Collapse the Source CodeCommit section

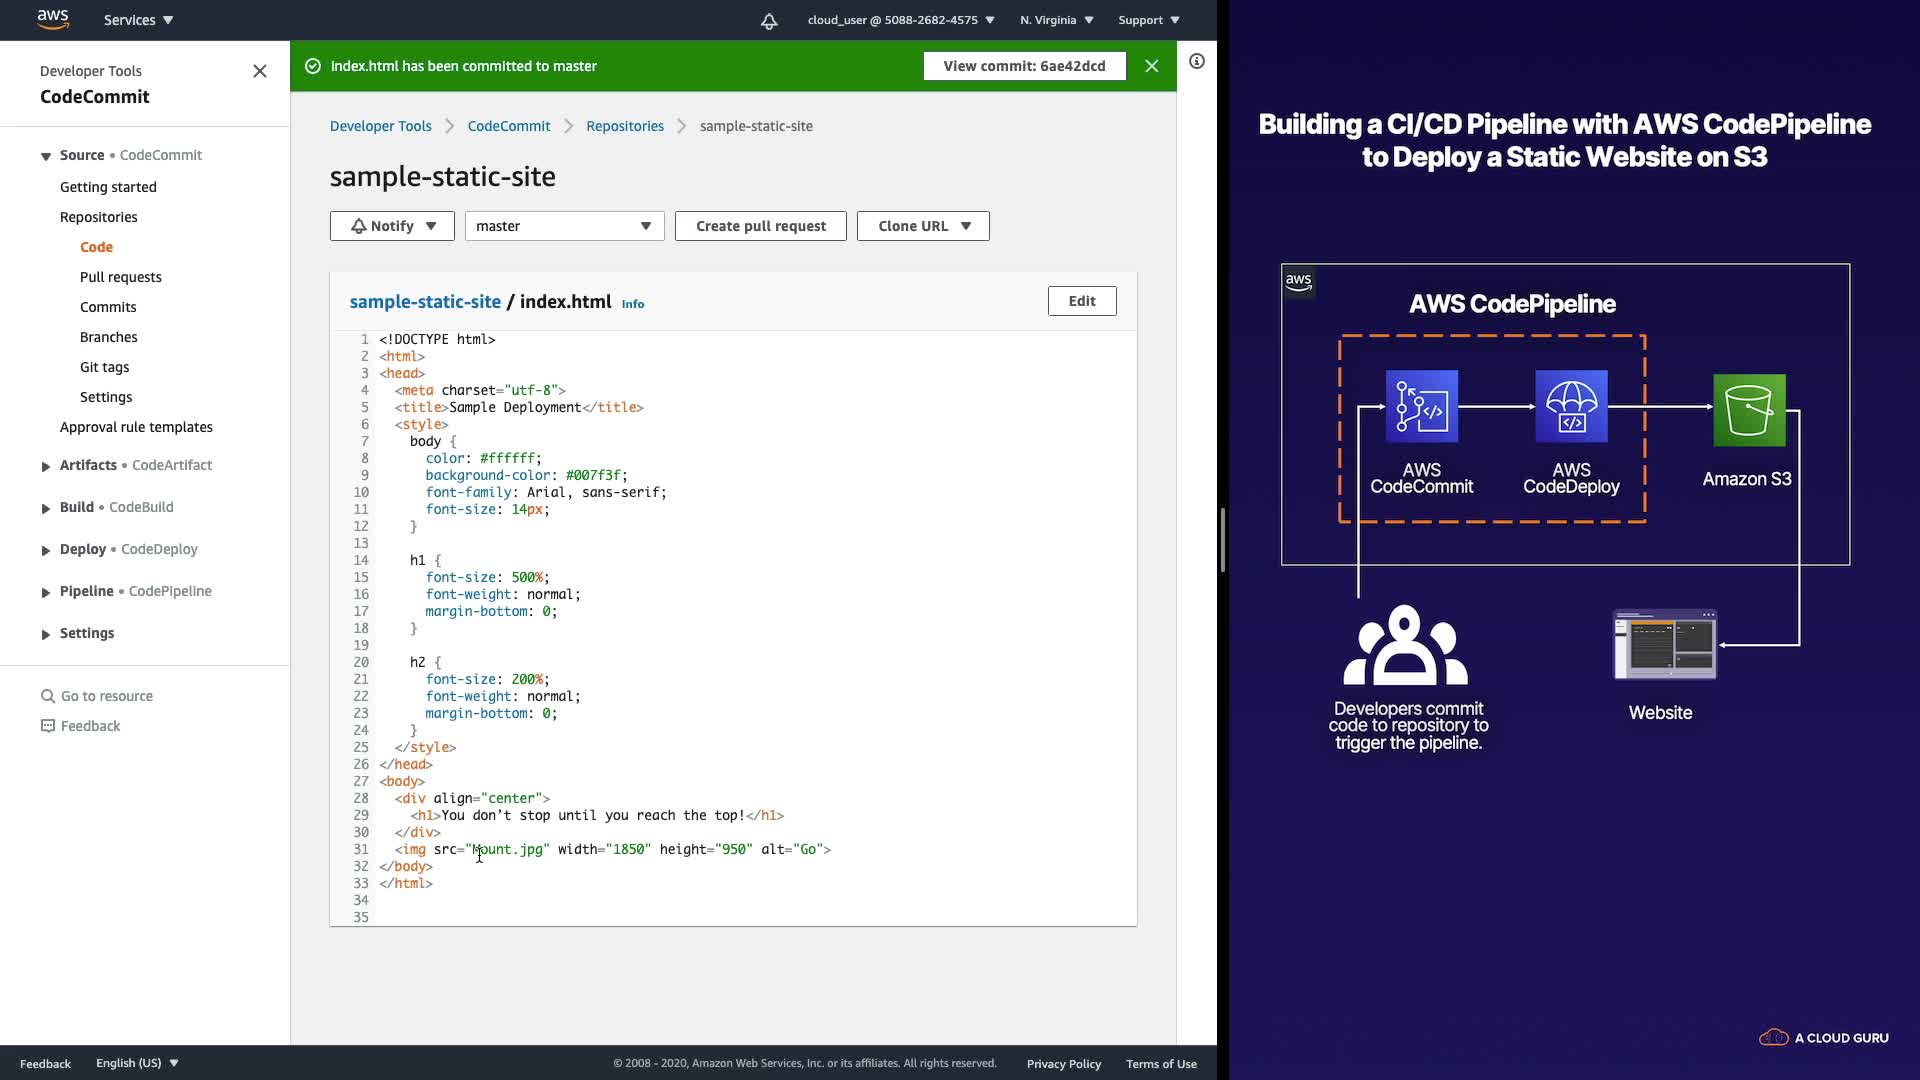point(45,156)
